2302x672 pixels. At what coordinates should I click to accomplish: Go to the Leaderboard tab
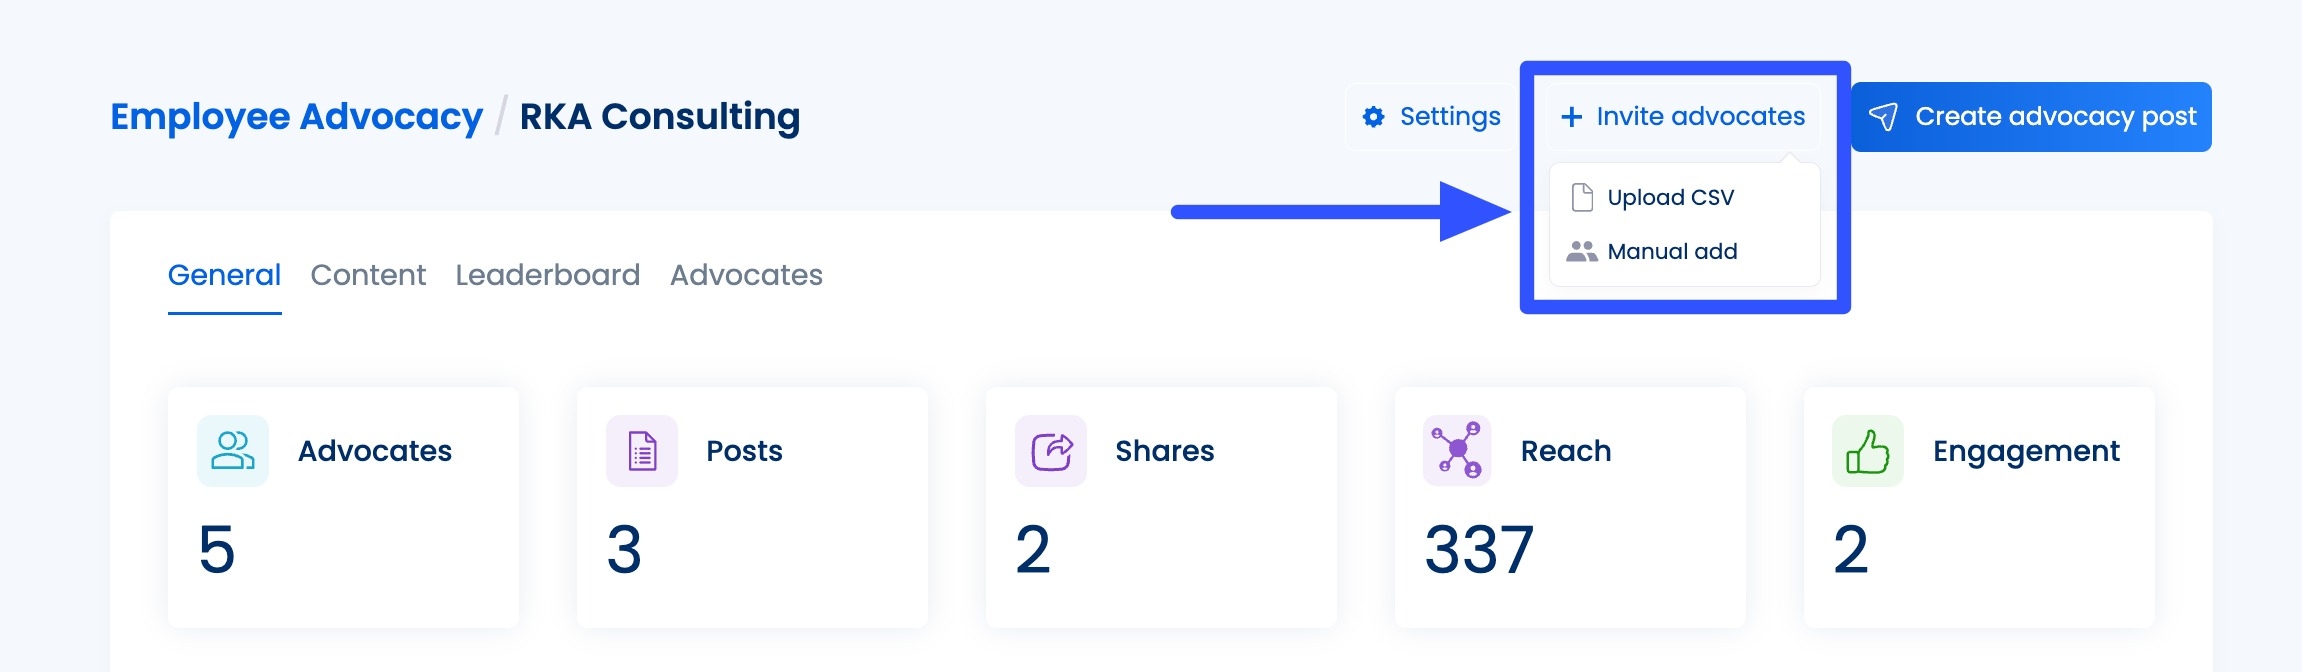(547, 275)
